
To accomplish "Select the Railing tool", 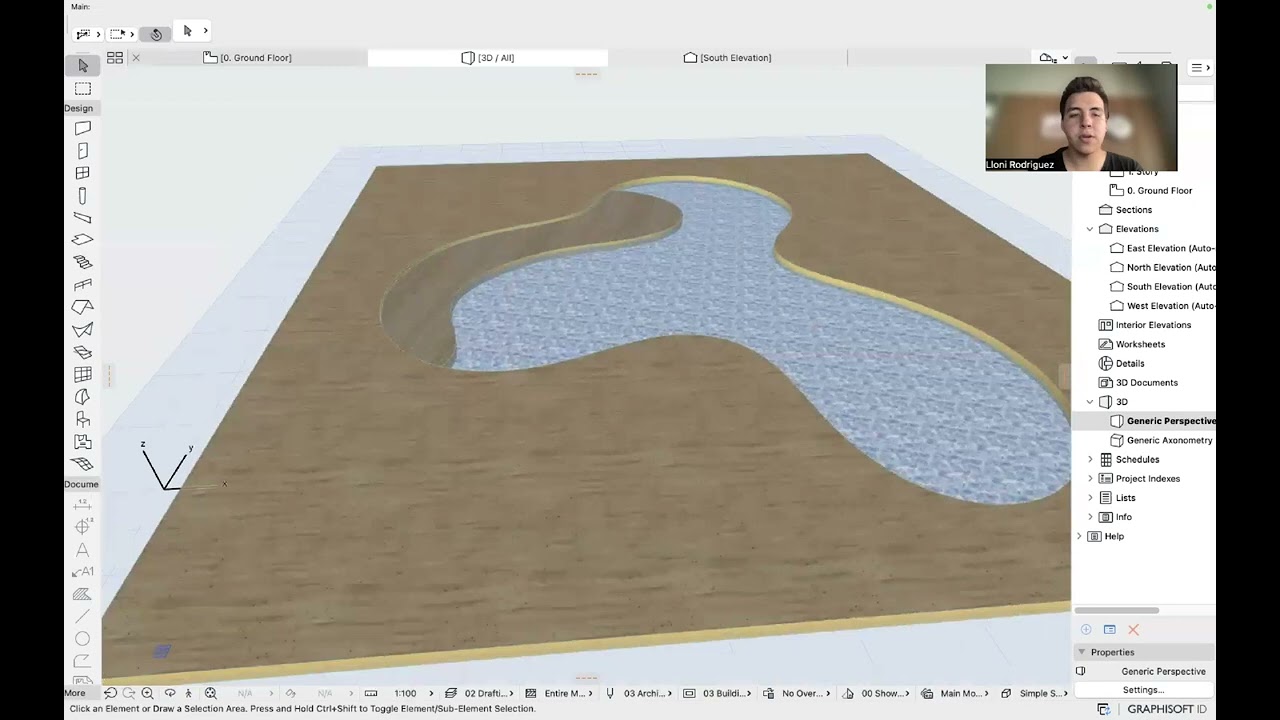I will tap(83, 285).
